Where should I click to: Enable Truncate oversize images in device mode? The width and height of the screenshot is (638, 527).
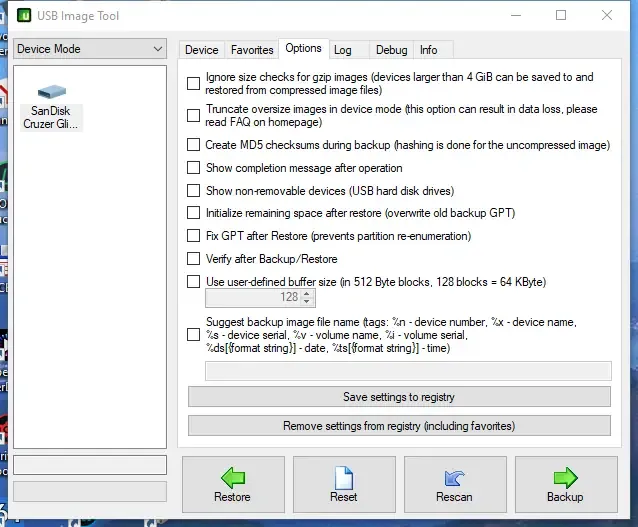193,116
